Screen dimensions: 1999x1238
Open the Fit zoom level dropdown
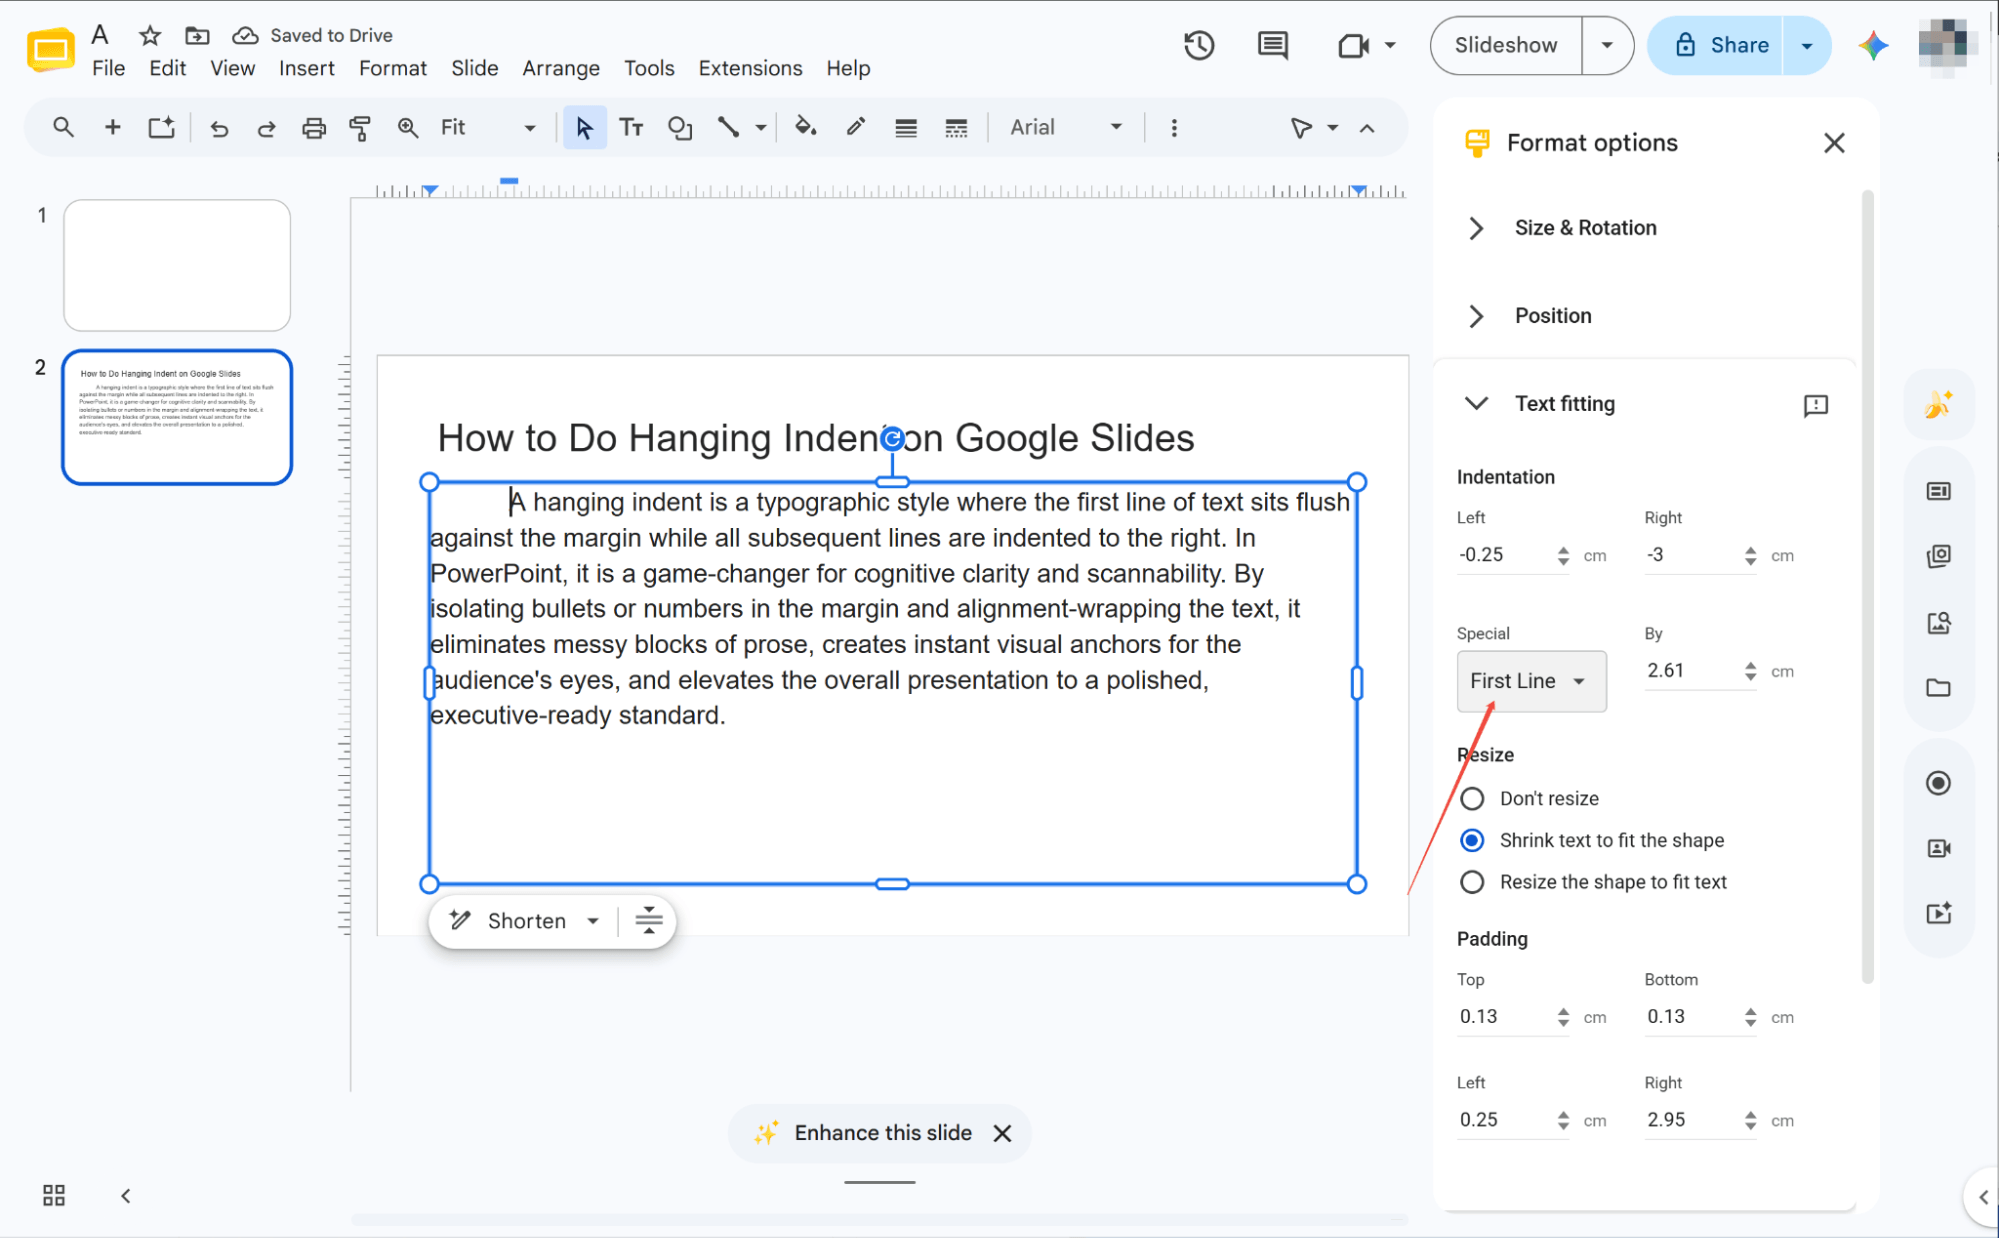coord(488,127)
